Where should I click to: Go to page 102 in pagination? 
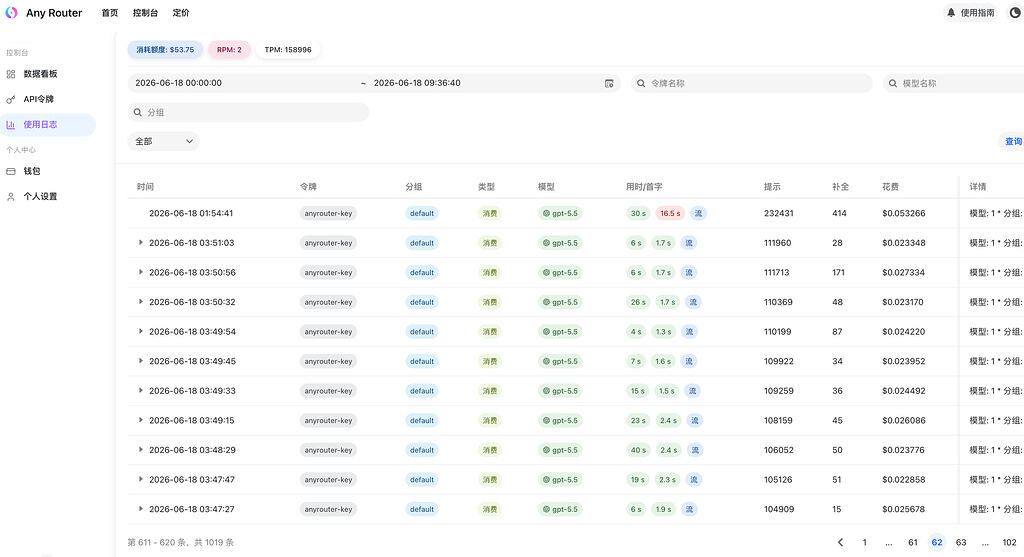[x=1010, y=543]
